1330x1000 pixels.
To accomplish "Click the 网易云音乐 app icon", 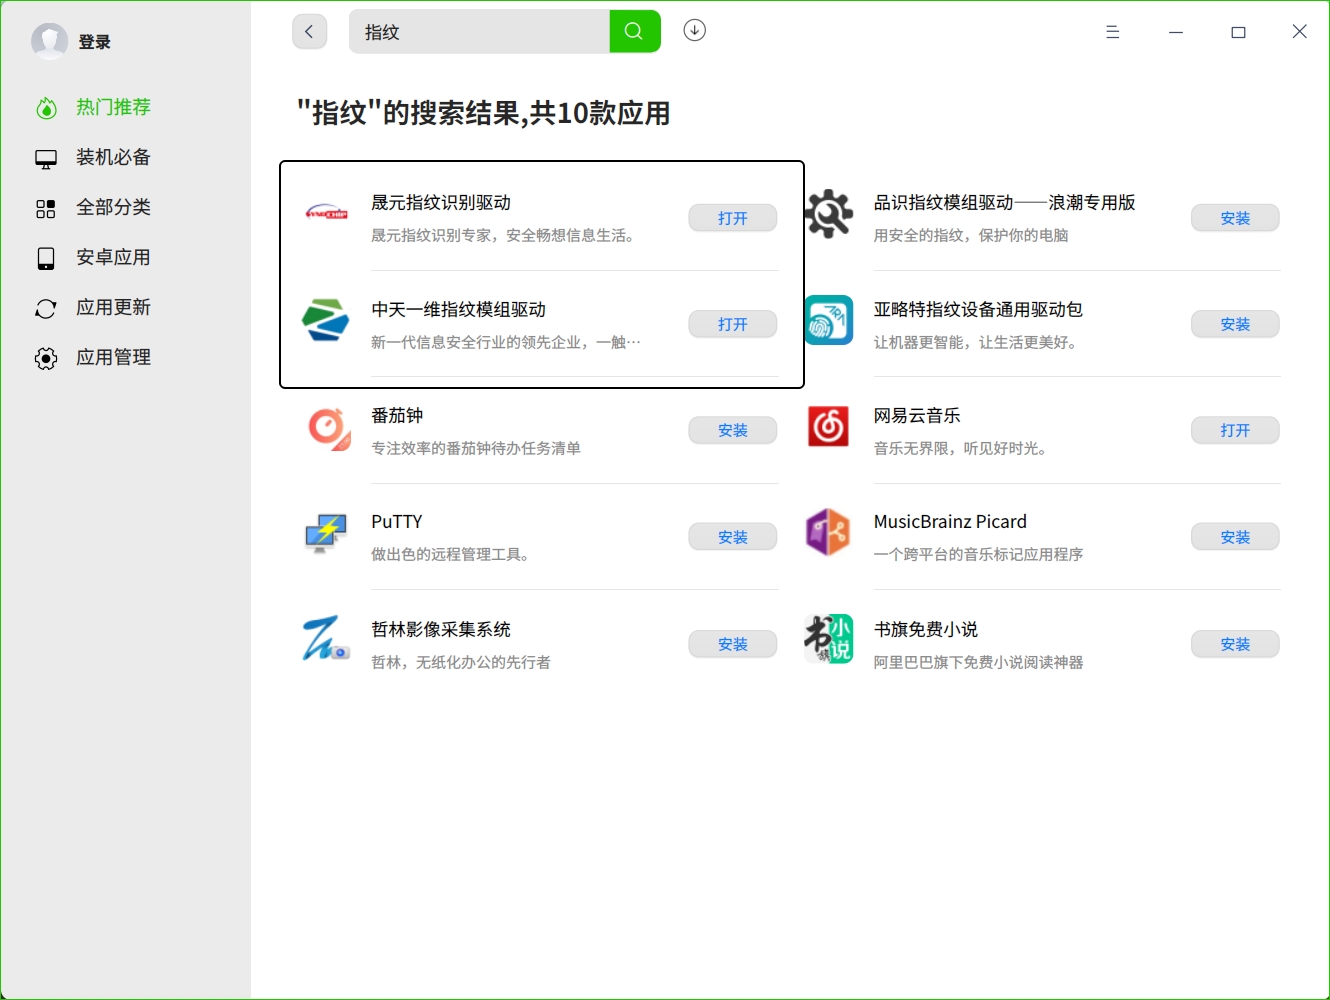I will click(x=829, y=427).
